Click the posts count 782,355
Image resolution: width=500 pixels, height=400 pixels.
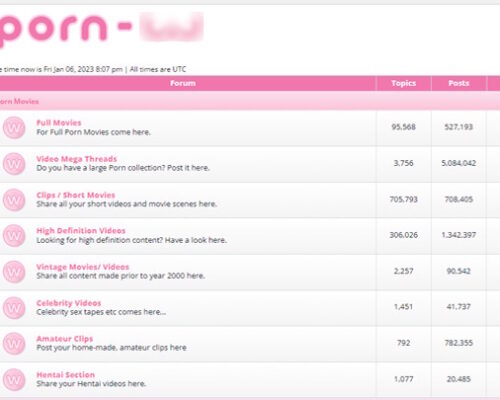[x=459, y=343]
